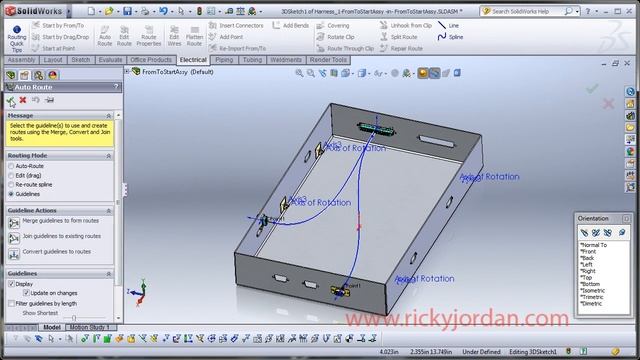The image size is (640, 360).
Task: Click the Auto Route ribbon icon
Action: click(104, 36)
